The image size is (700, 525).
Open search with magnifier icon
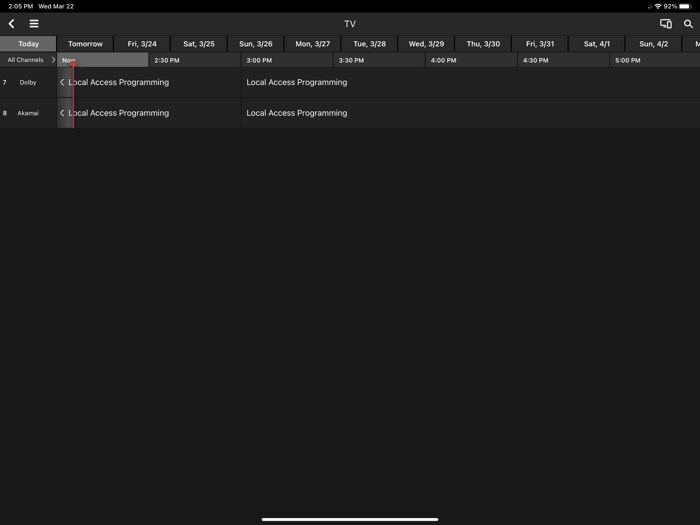pyautogui.click(x=688, y=24)
